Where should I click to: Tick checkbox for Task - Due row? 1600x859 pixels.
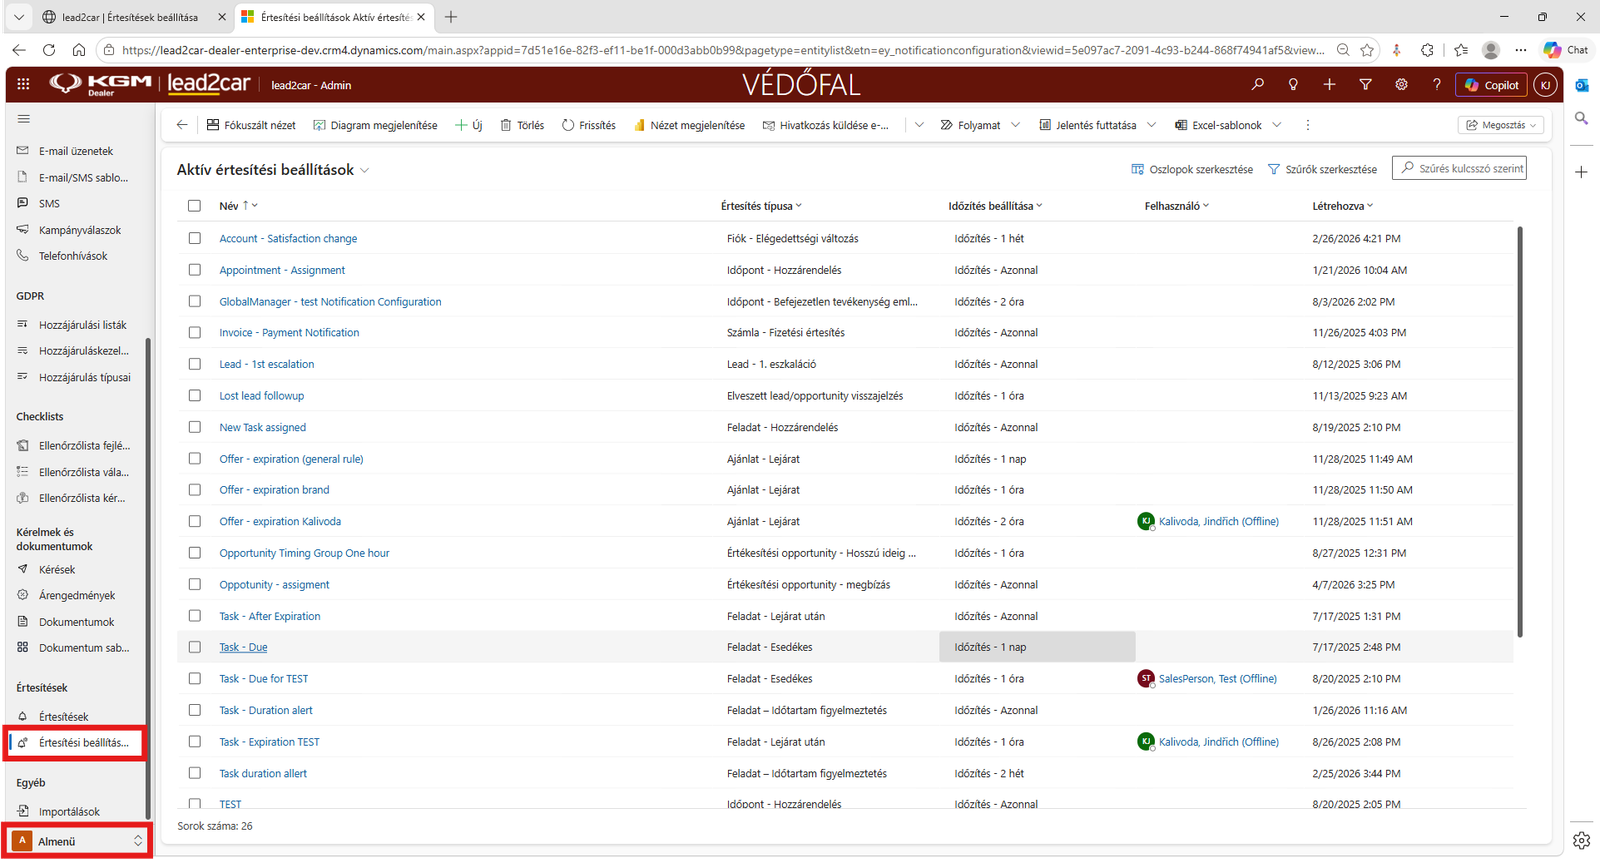[x=194, y=647]
